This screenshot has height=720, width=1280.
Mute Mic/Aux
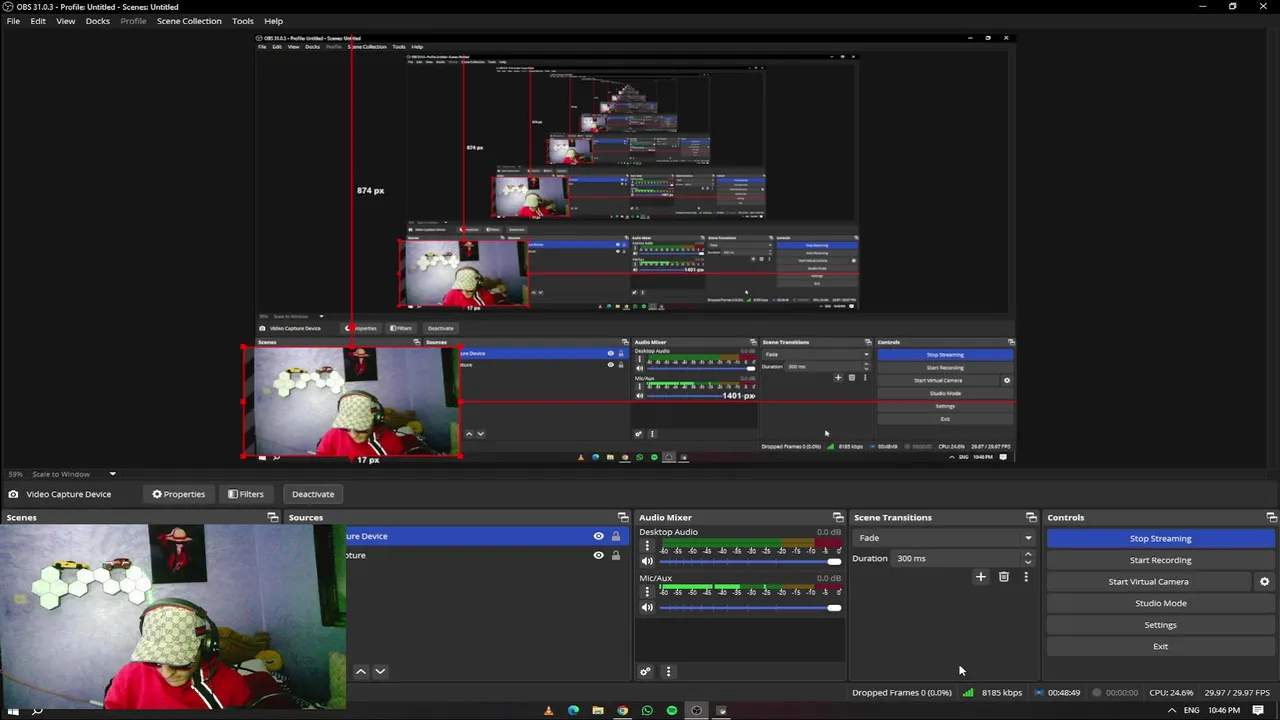pyautogui.click(x=647, y=608)
